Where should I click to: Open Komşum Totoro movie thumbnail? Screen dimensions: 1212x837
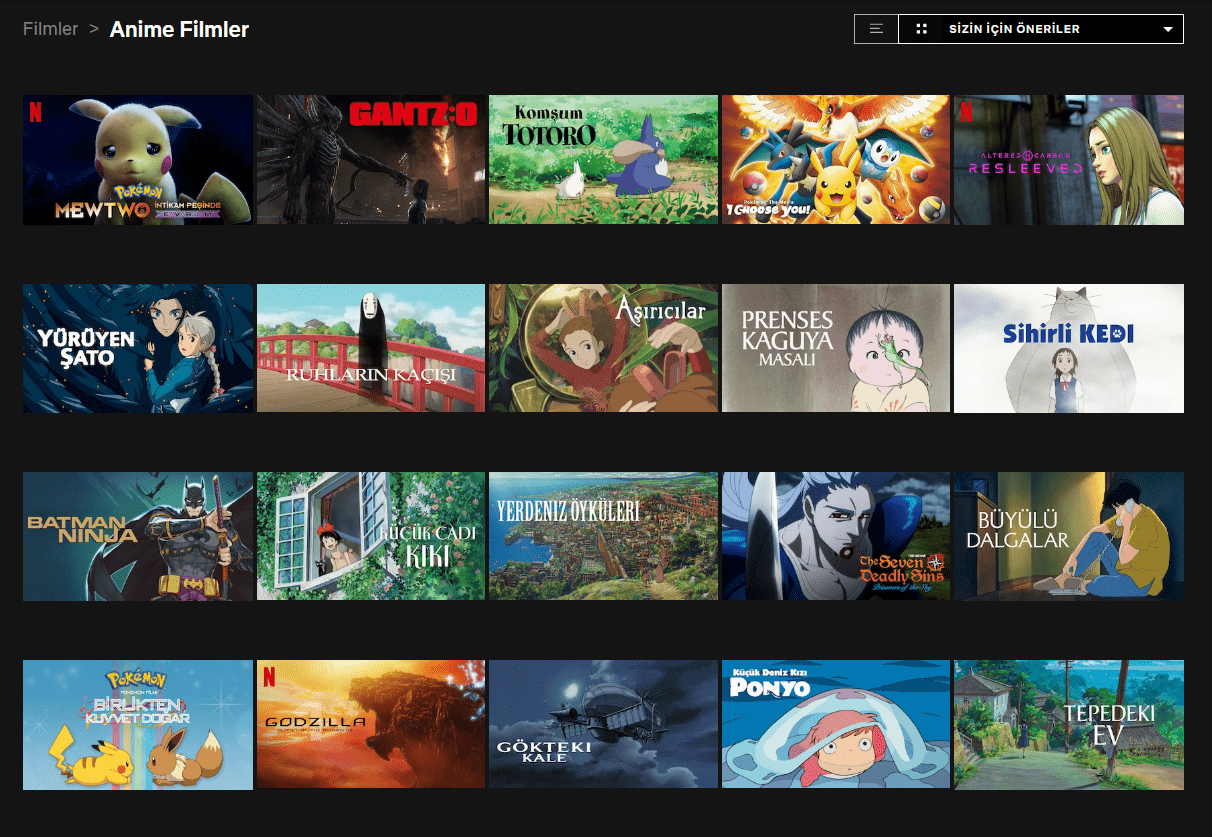point(603,160)
